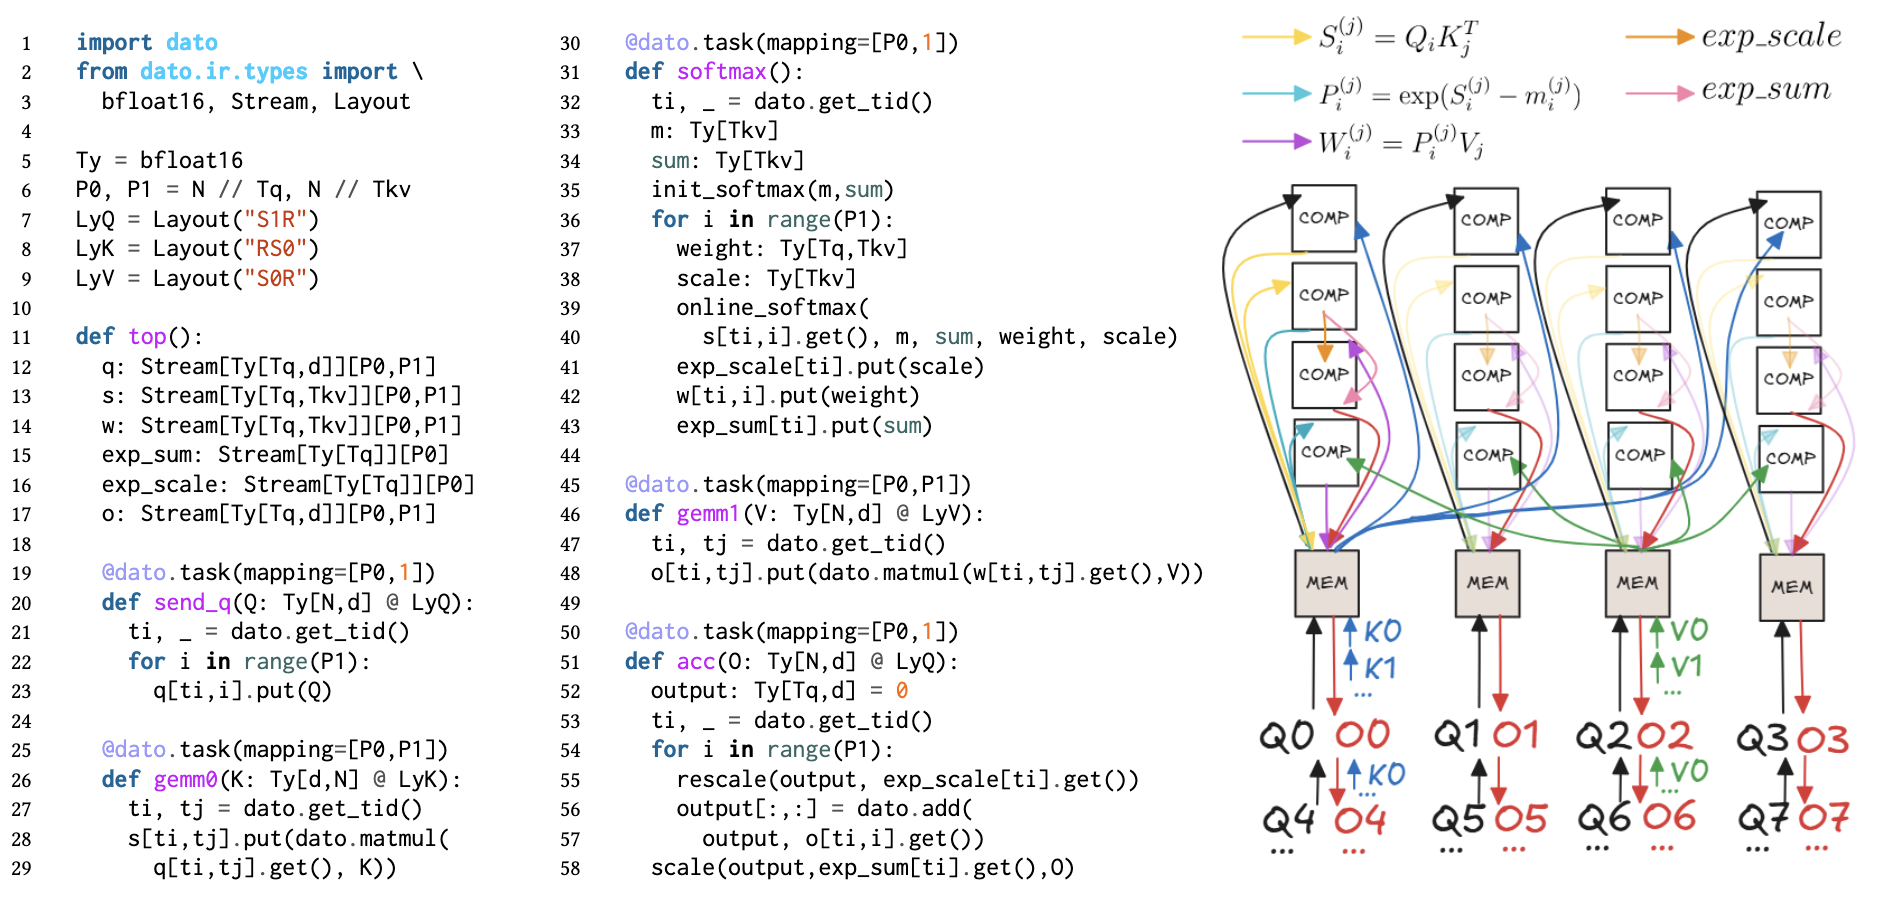Screen dimensions: 1882x898
Task: Click the MEM box above Q1
Action: point(1487,583)
